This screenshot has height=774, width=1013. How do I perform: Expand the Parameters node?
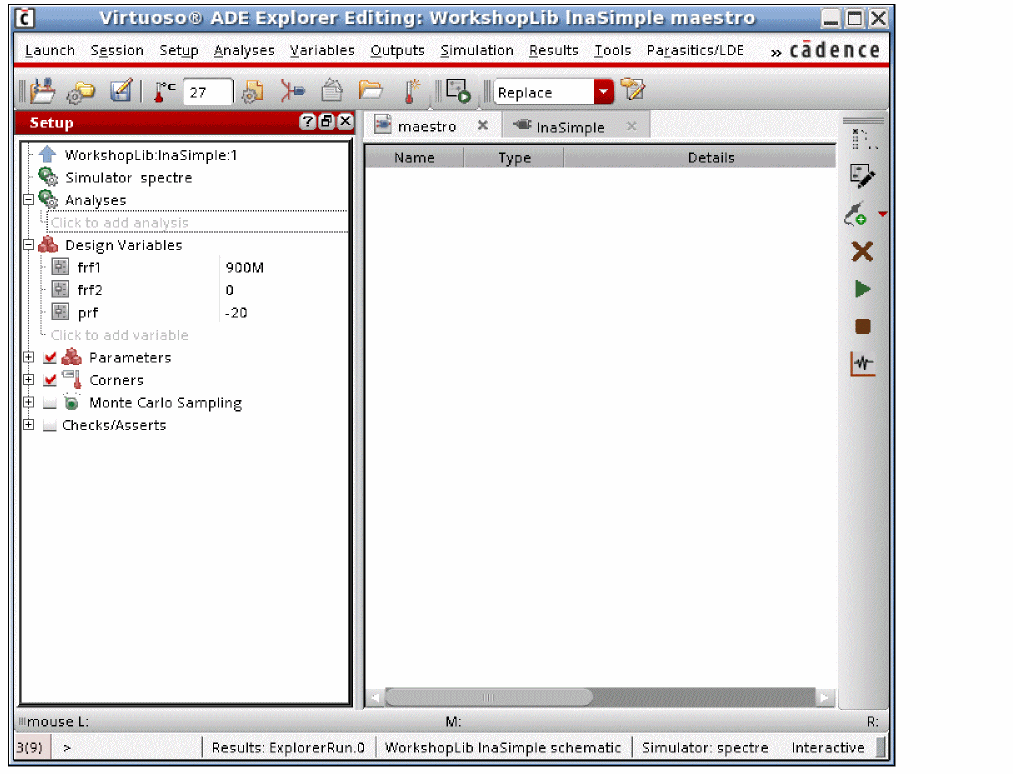tap(28, 357)
